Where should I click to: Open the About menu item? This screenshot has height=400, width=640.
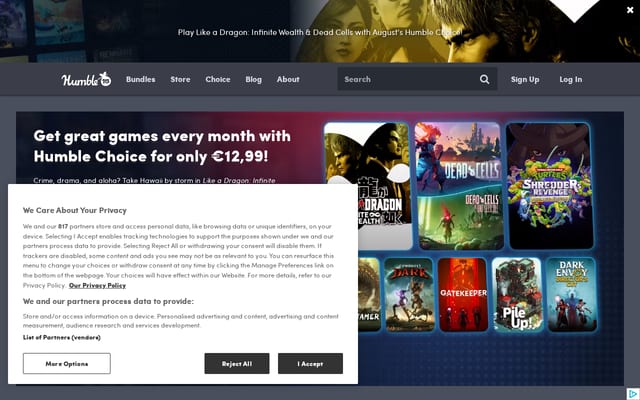coord(288,79)
